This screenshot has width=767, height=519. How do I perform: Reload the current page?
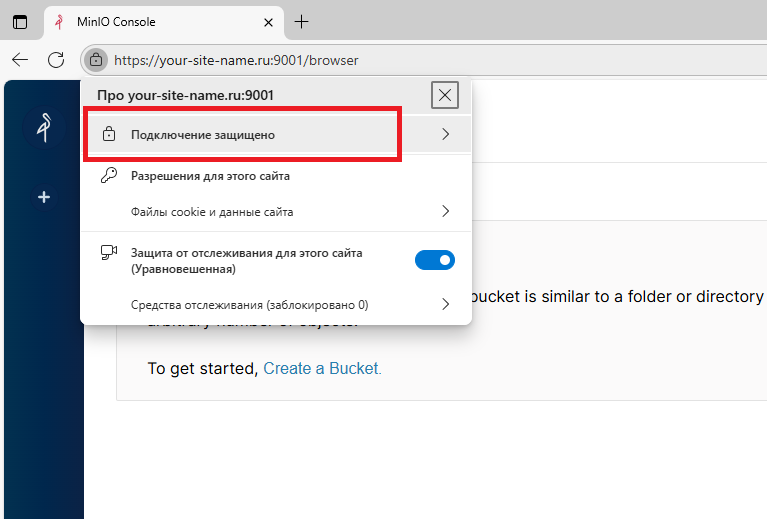click(x=56, y=60)
